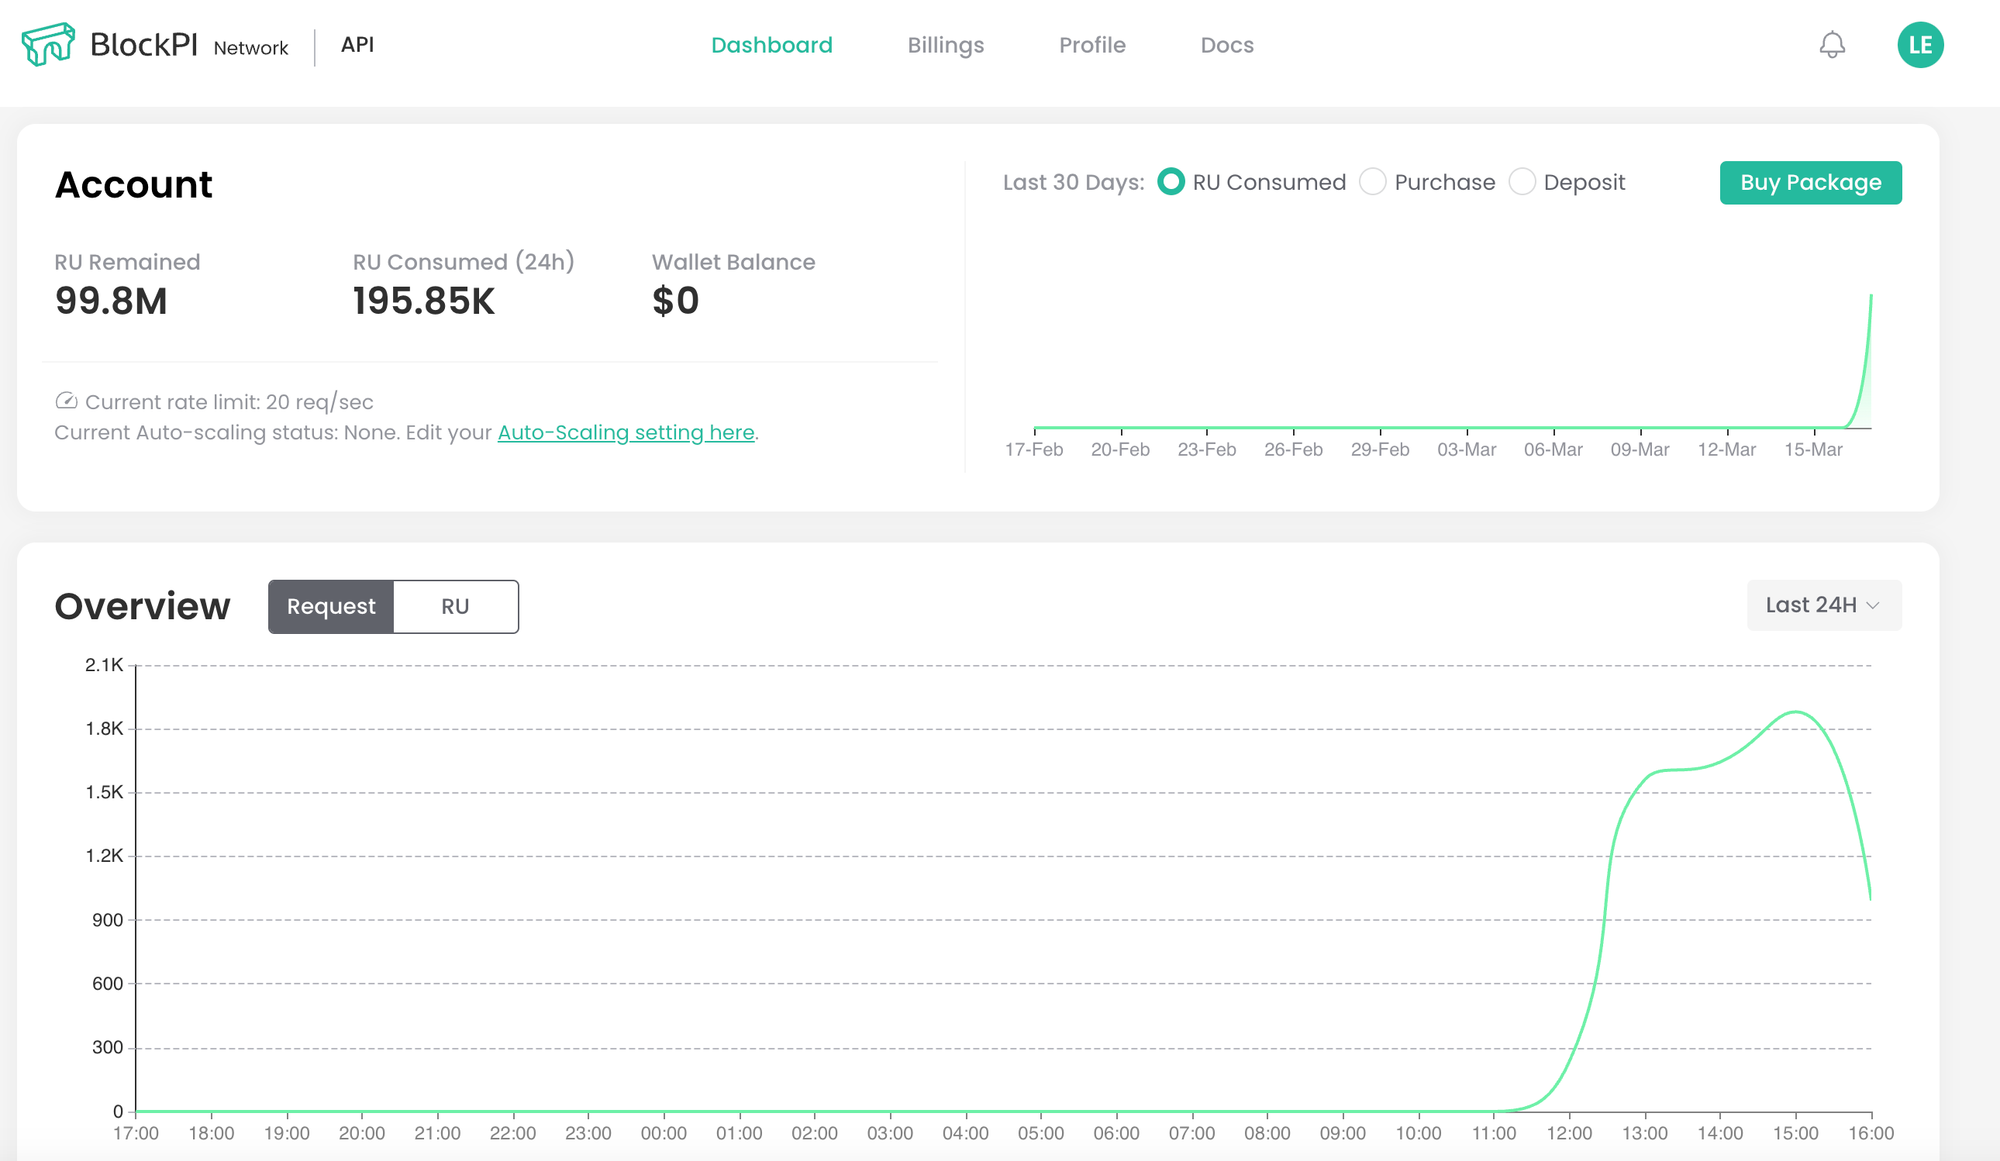Select the RU Consumed radio button
The image size is (2000, 1161).
(1171, 182)
